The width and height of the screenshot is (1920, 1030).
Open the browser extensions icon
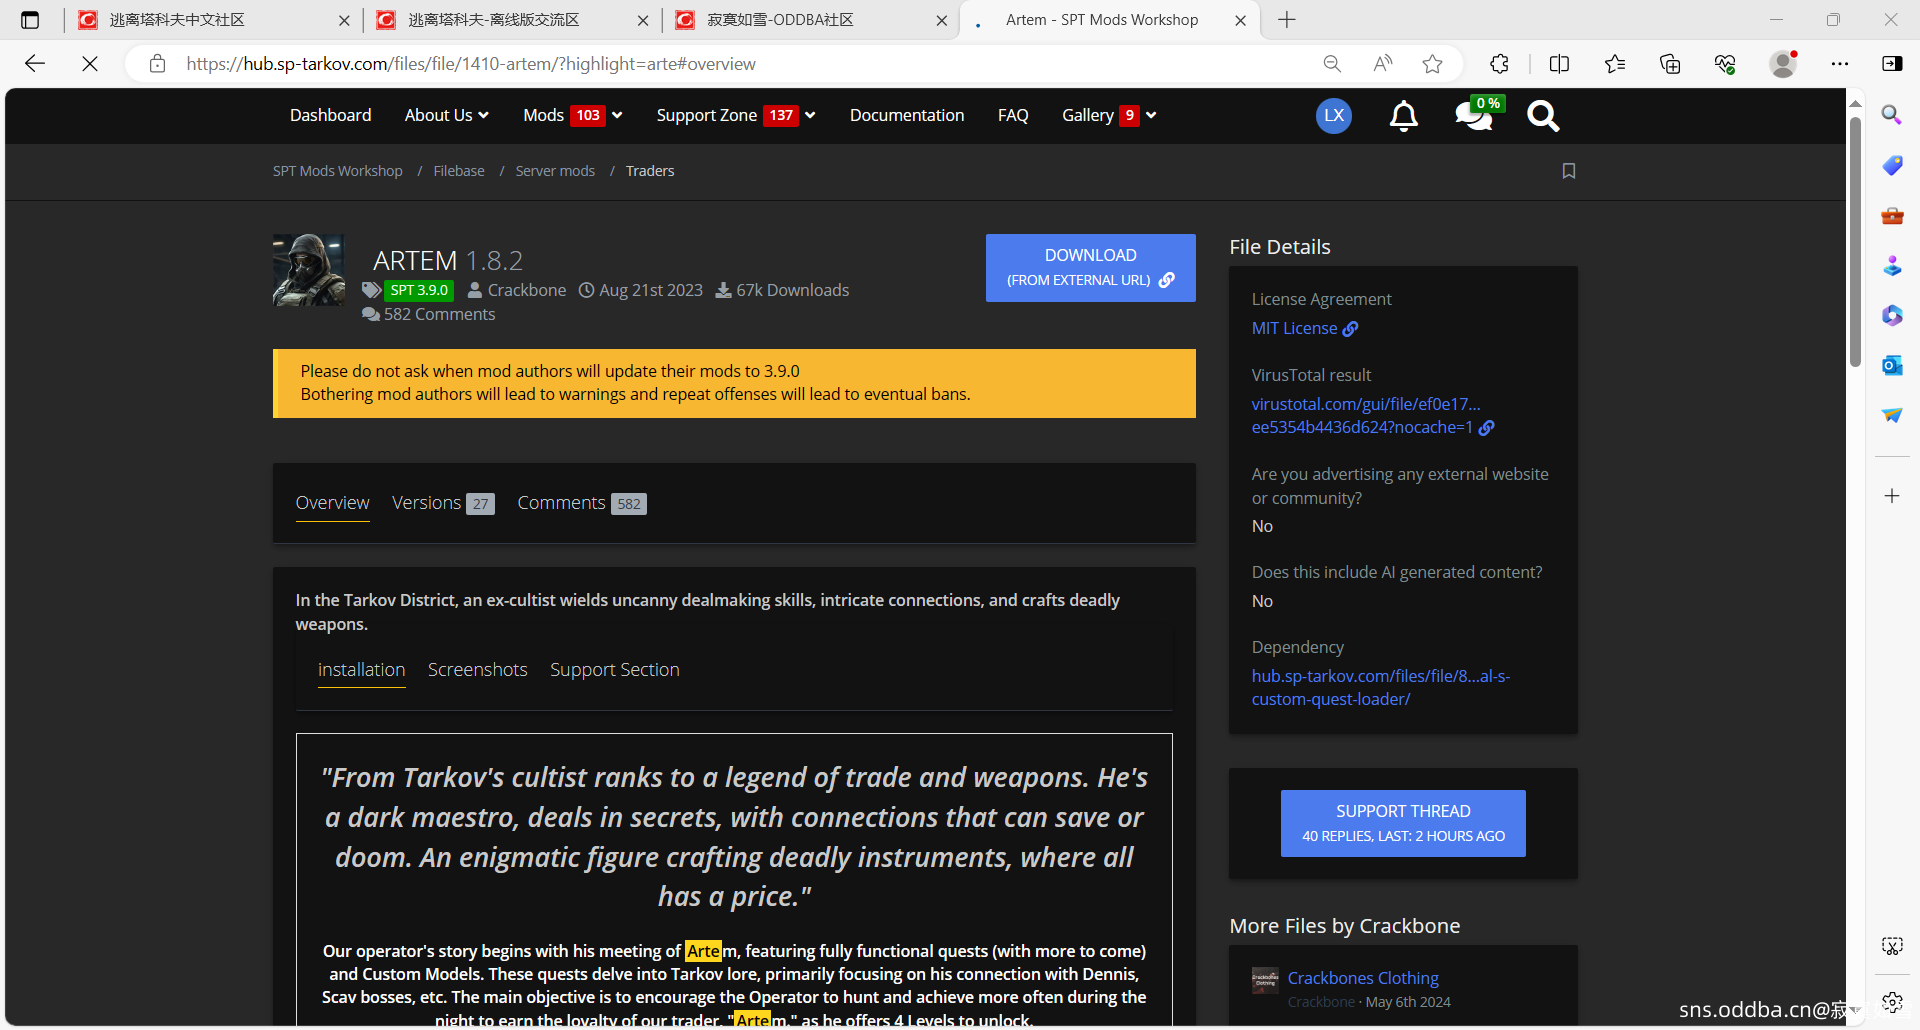(x=1499, y=64)
